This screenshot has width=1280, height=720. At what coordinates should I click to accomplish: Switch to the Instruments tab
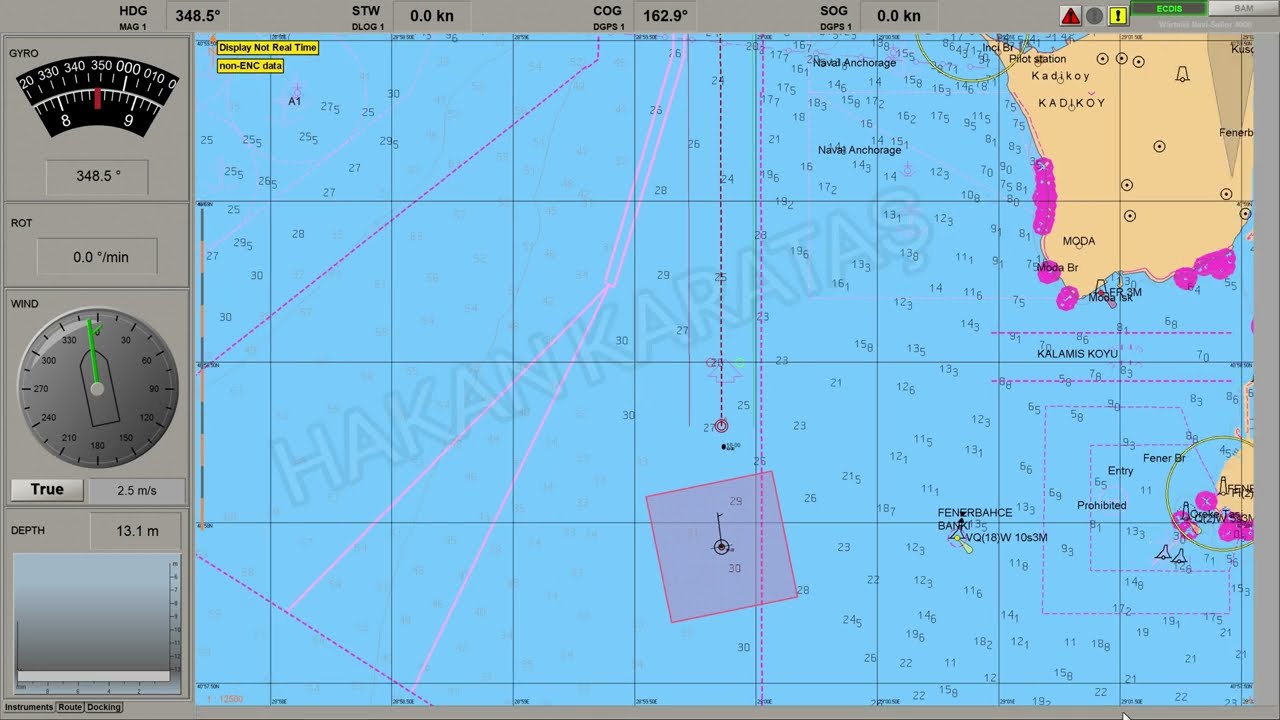[29, 707]
